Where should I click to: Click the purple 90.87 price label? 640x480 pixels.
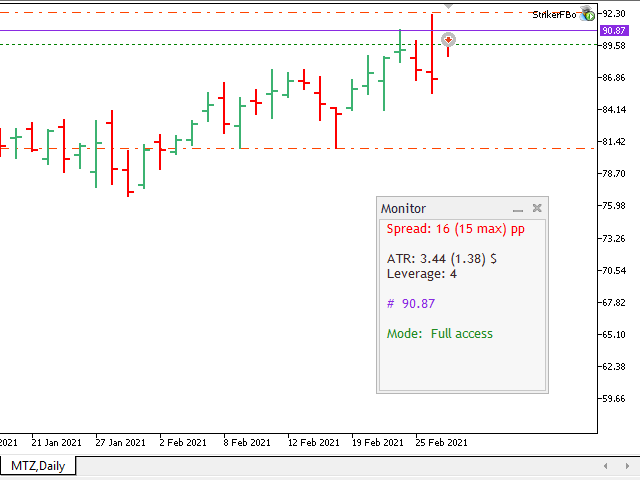tap(614, 31)
